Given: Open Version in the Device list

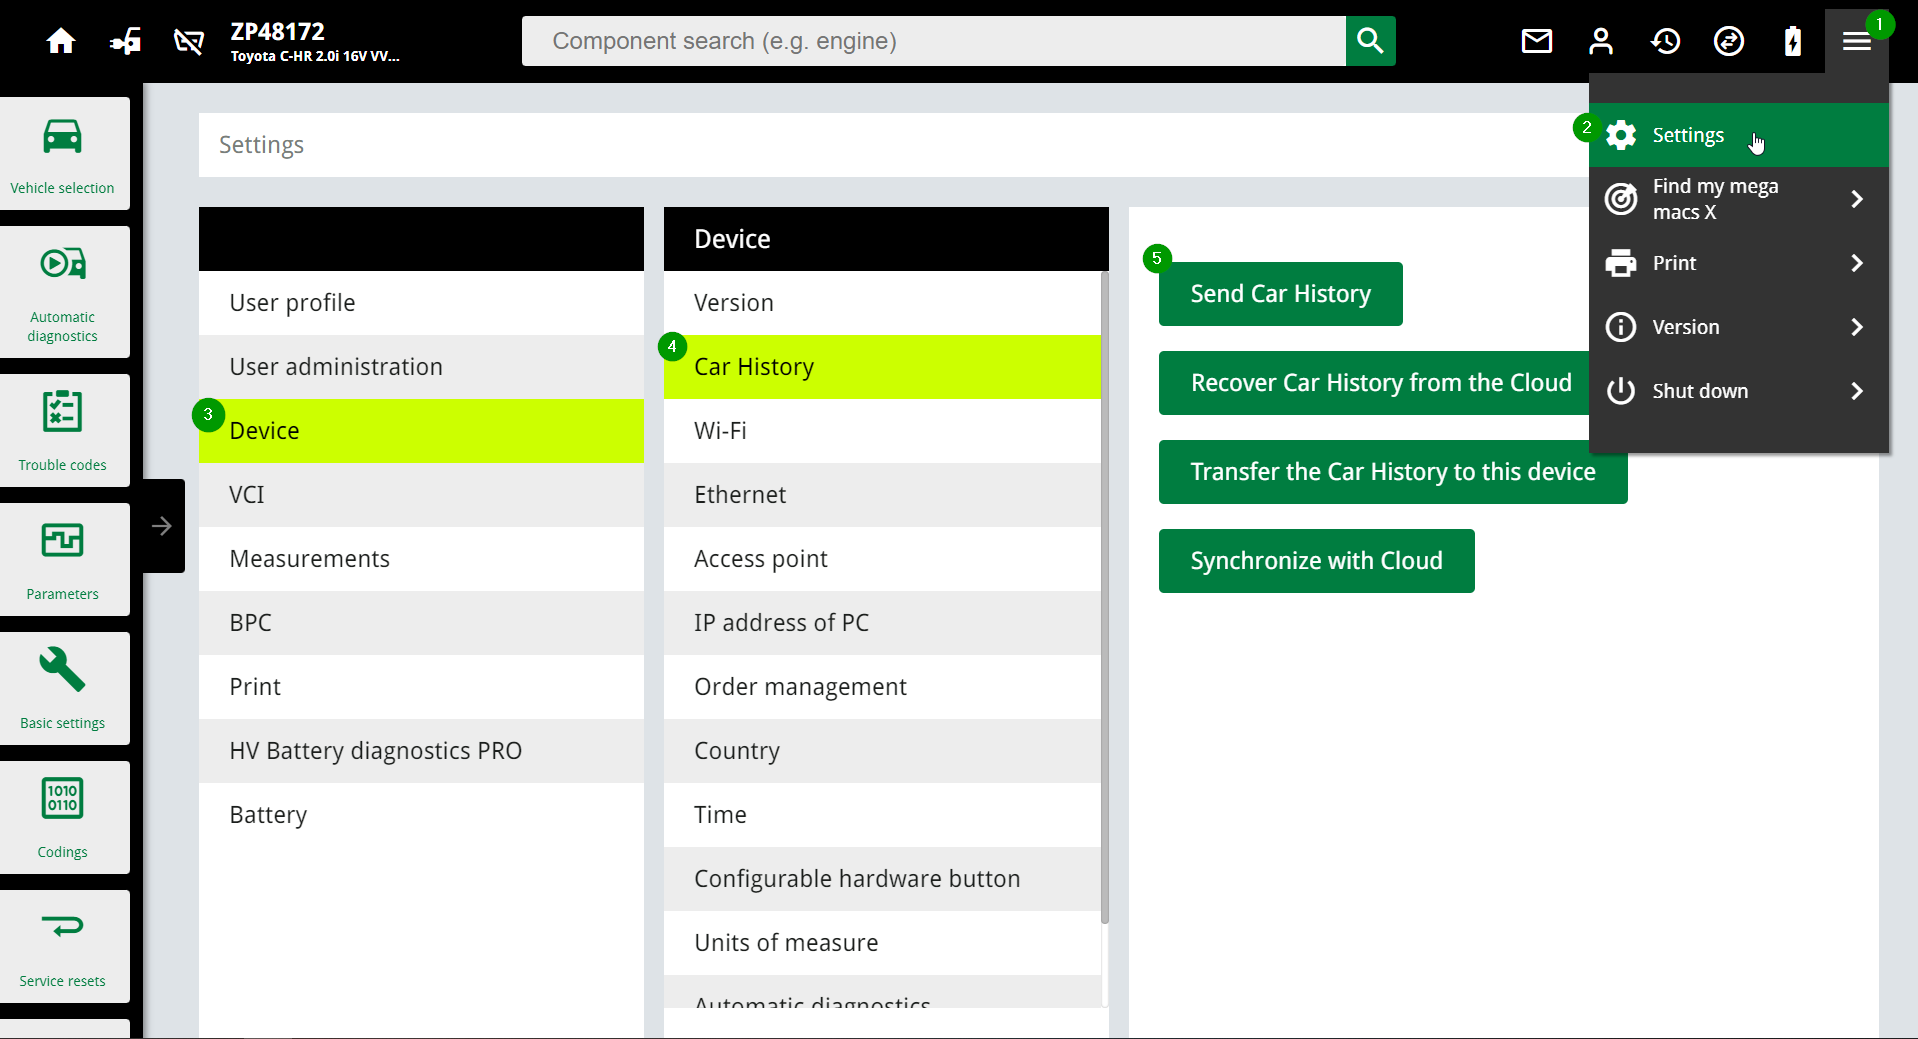Looking at the screenshot, I should coord(882,303).
